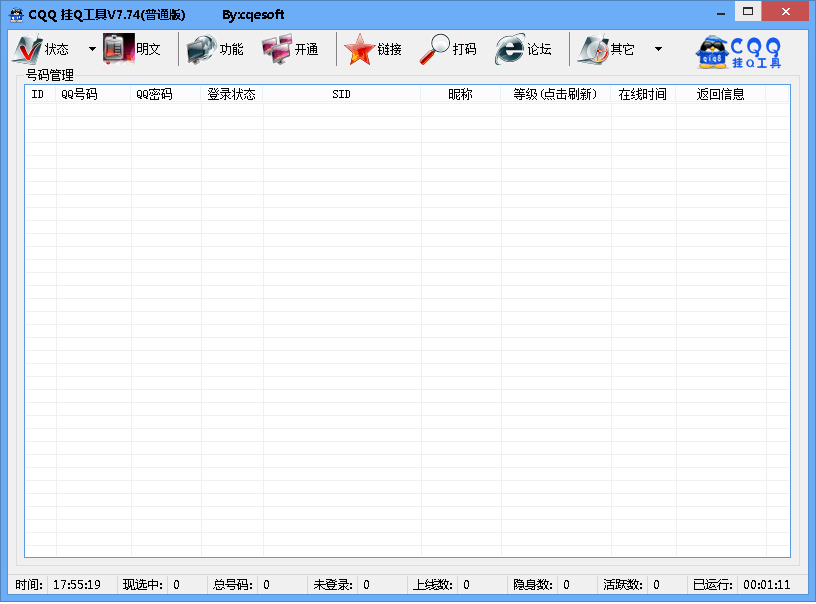
Task: Open the 论坛 browser icon
Action: tap(510, 49)
